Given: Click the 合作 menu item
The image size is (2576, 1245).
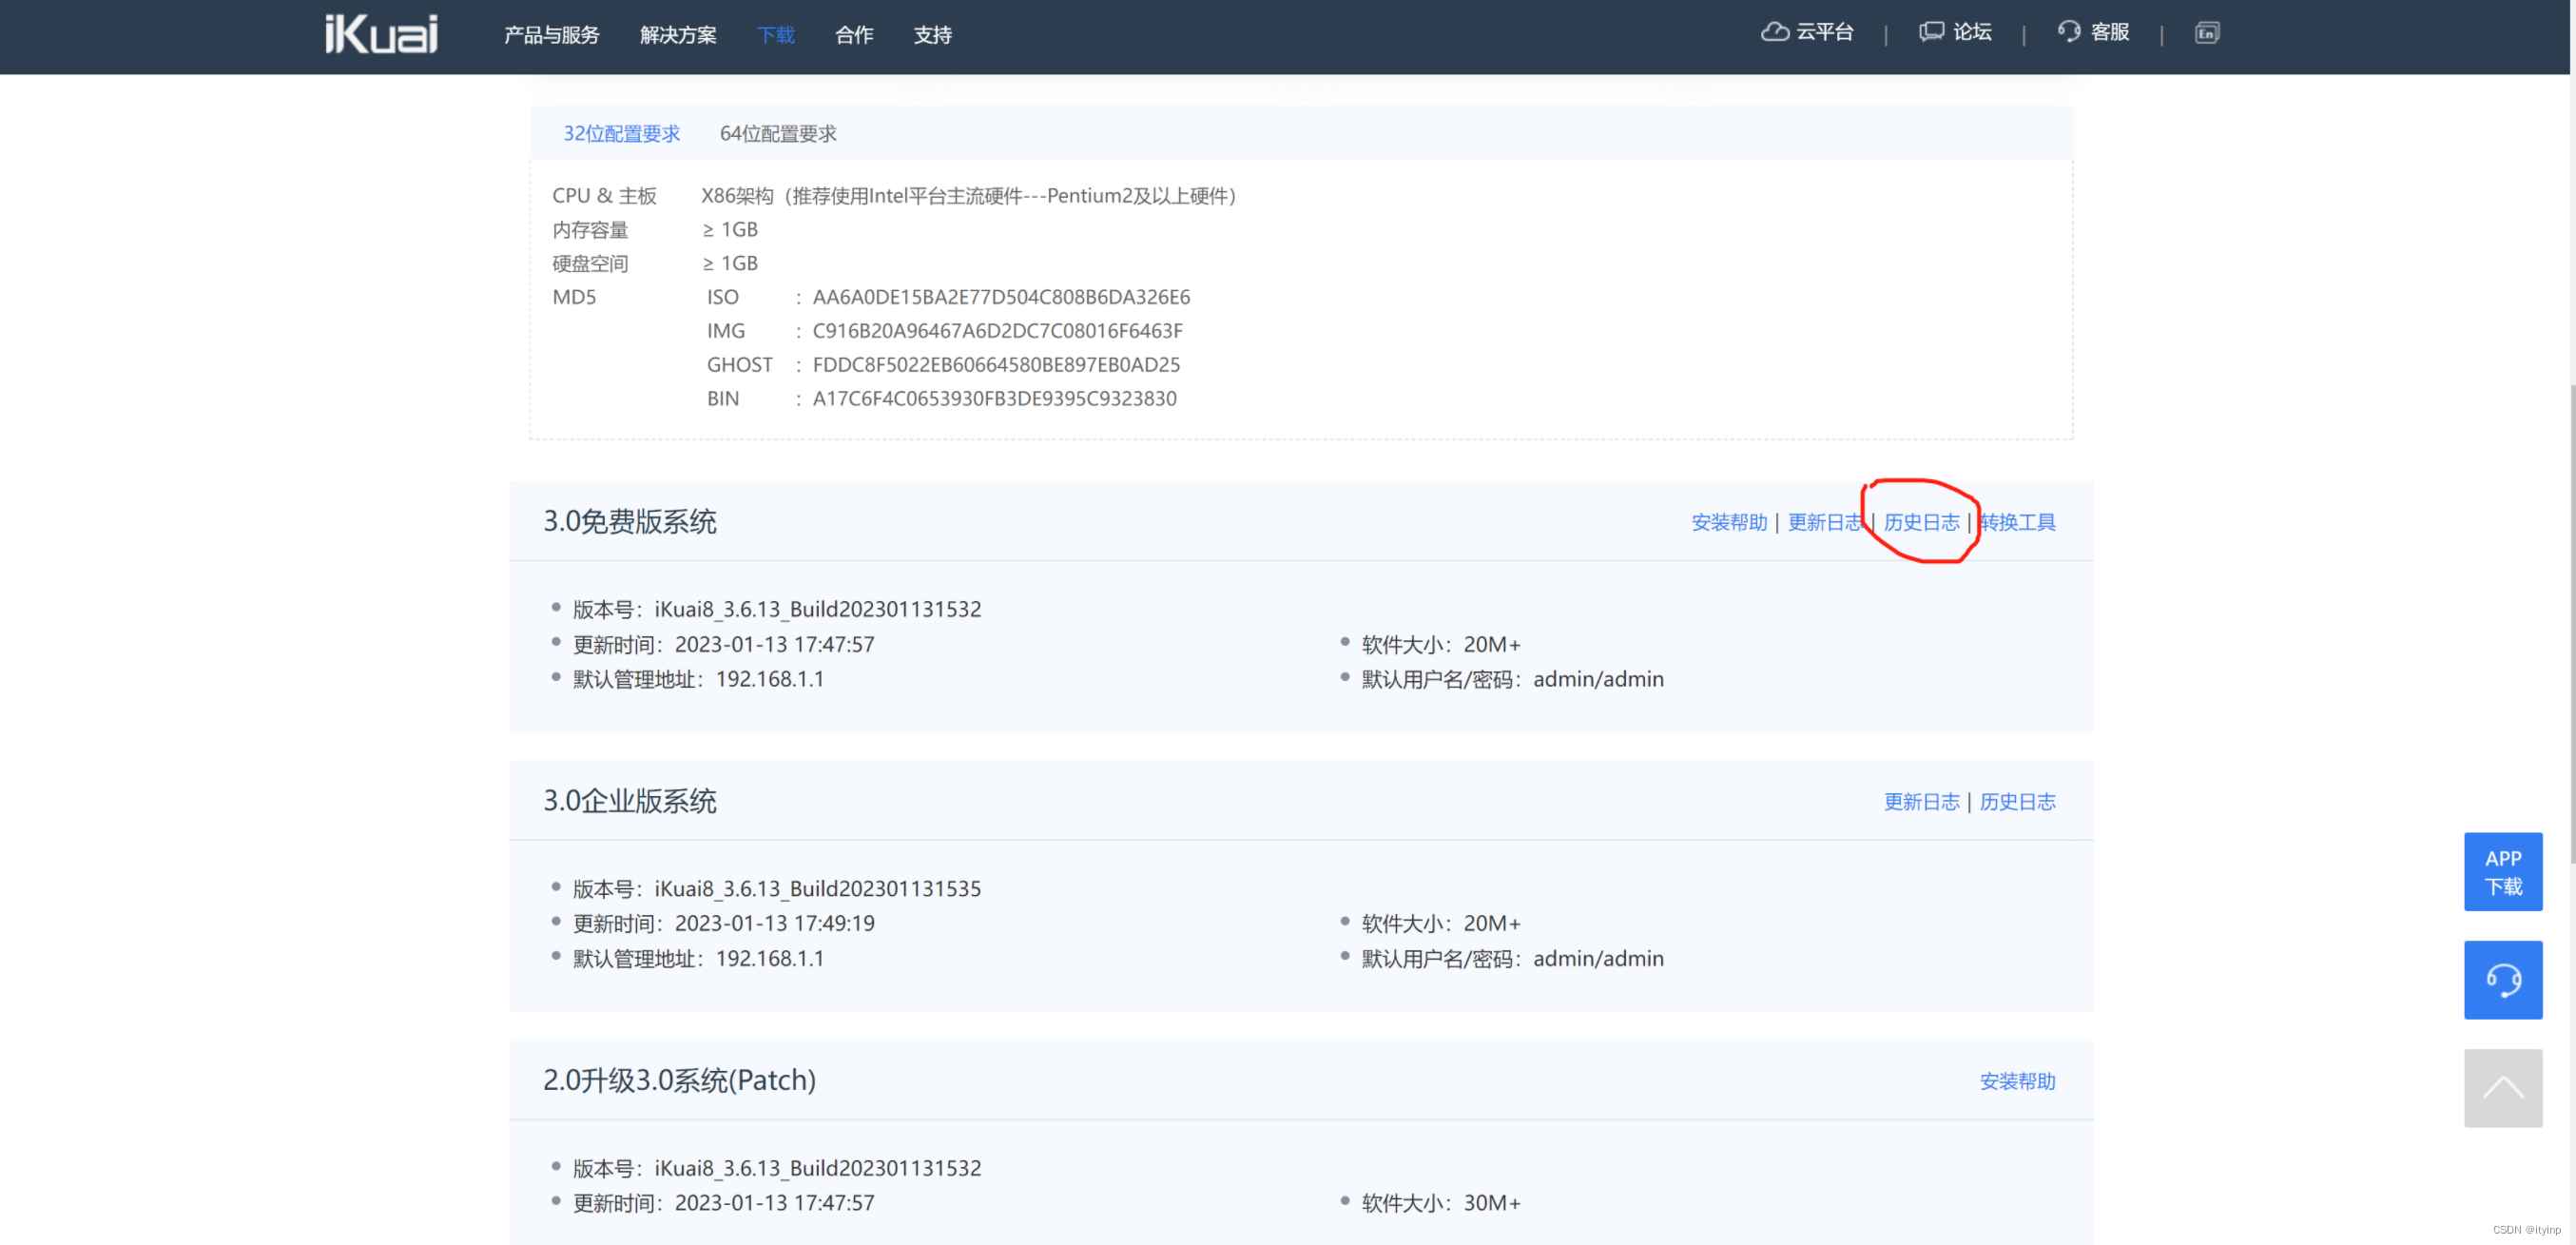Looking at the screenshot, I should 854,35.
